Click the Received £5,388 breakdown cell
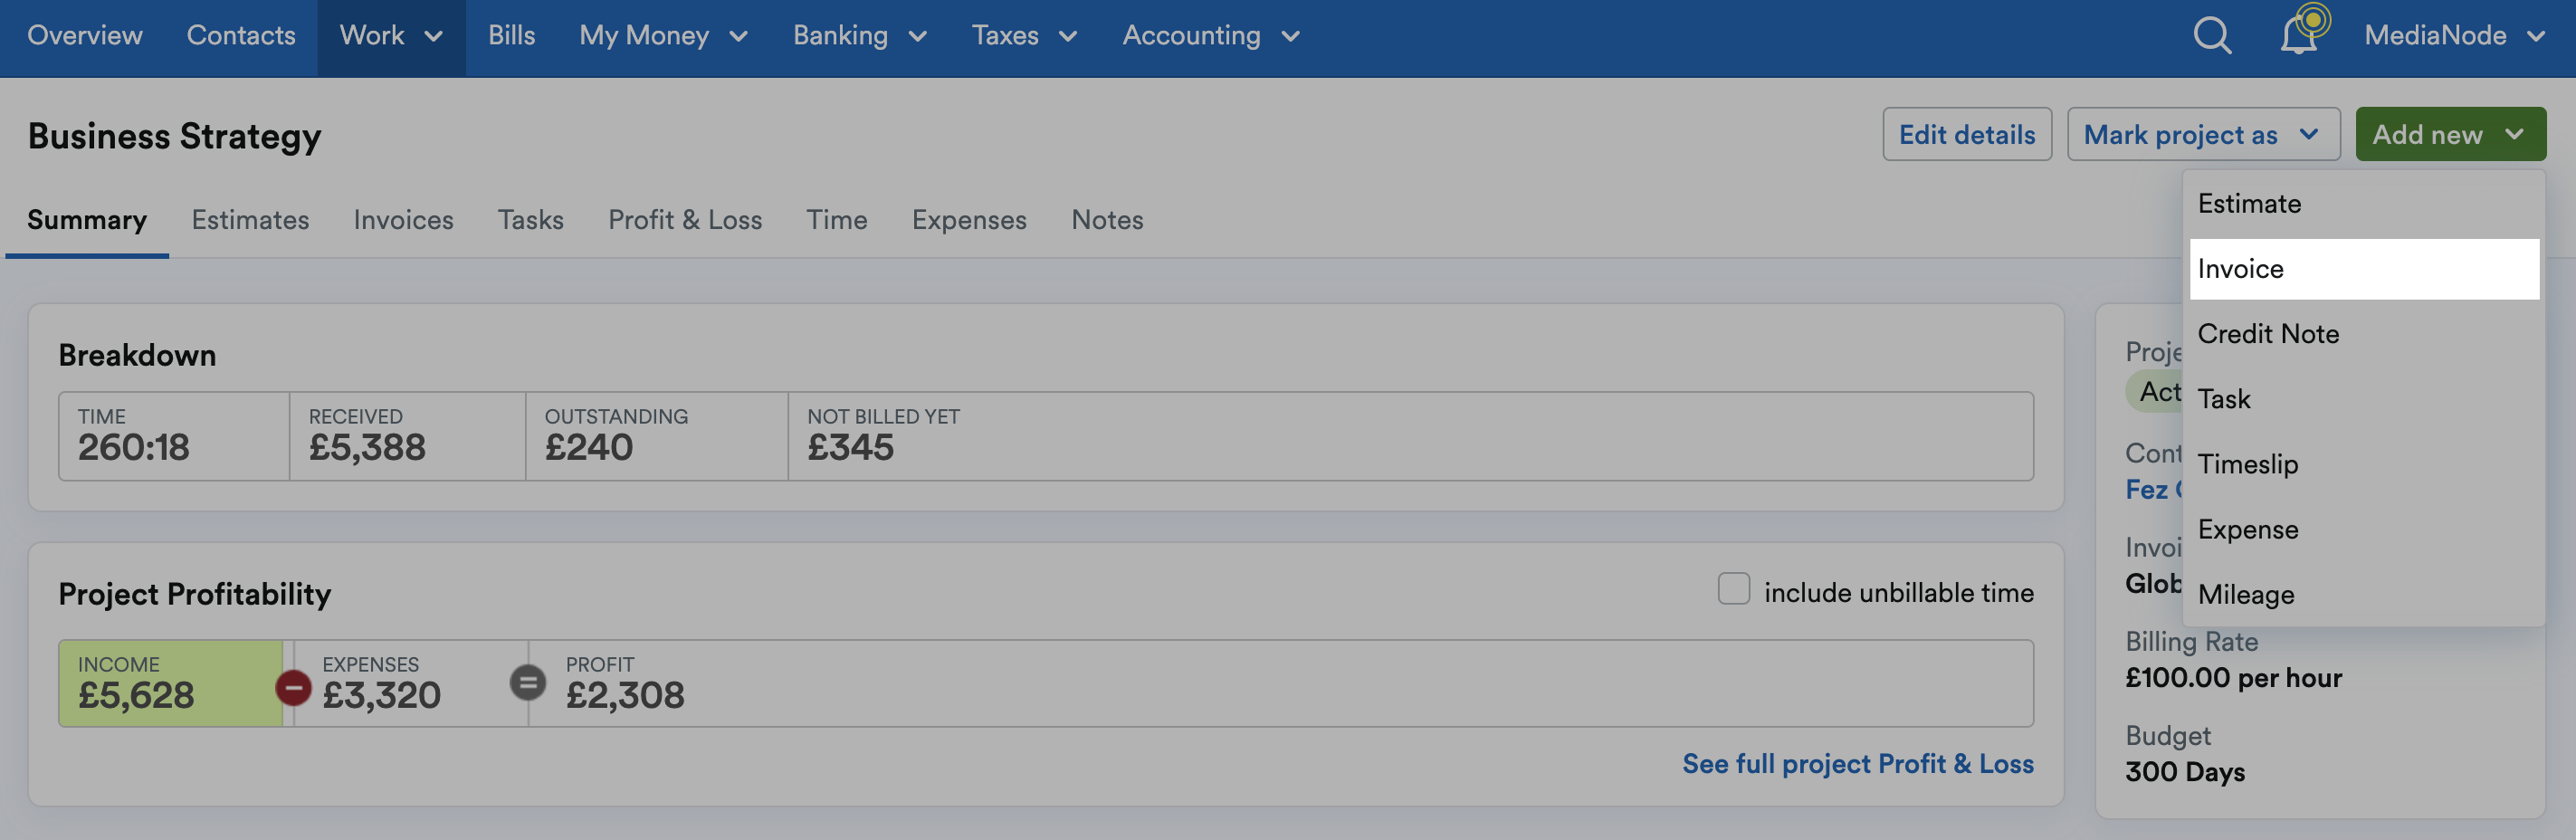Viewport: 2576px width, 840px height. pos(407,436)
